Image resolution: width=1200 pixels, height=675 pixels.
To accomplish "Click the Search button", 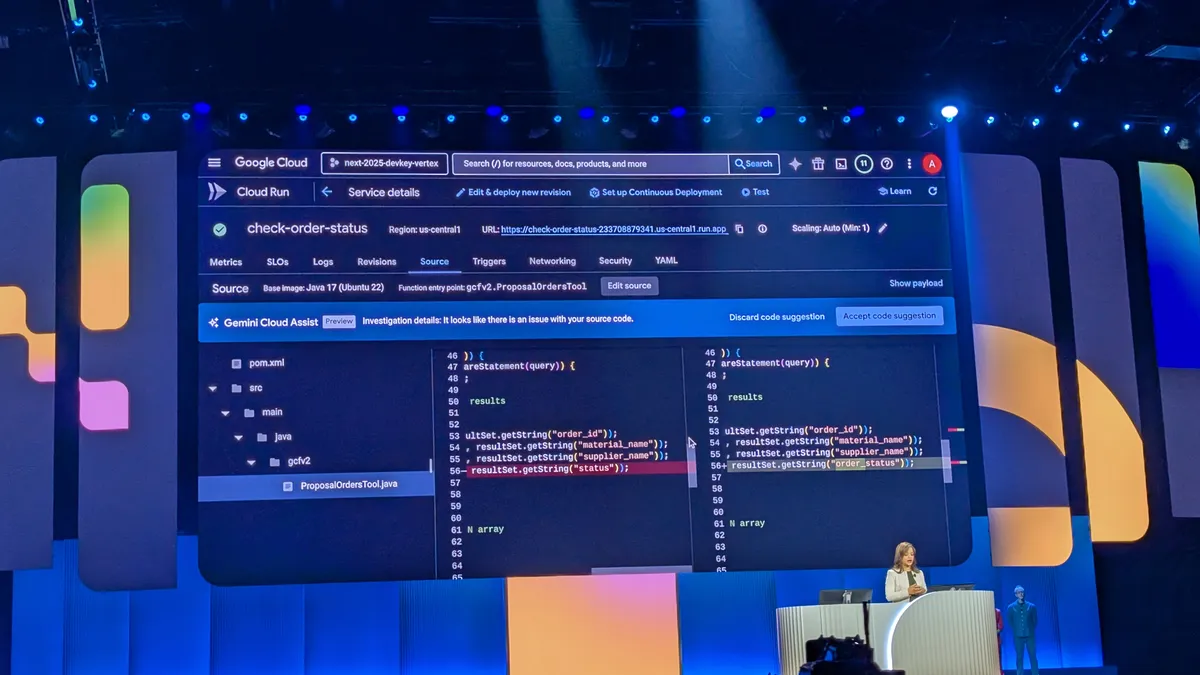I will [754, 164].
